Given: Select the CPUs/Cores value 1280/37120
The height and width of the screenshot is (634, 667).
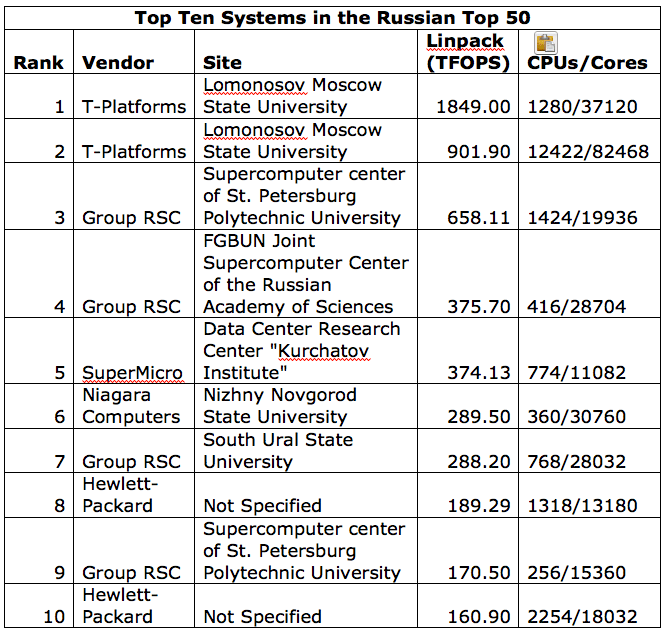Looking at the screenshot, I should click(582, 107).
